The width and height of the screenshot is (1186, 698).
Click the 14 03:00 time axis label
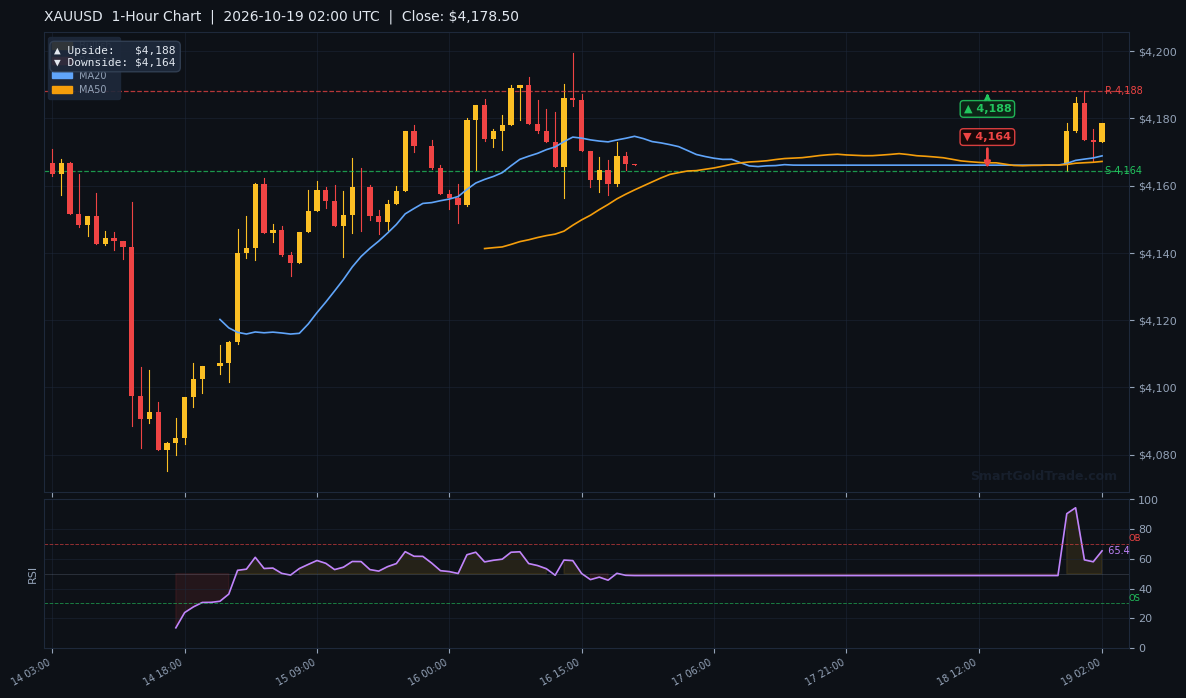[31, 672]
